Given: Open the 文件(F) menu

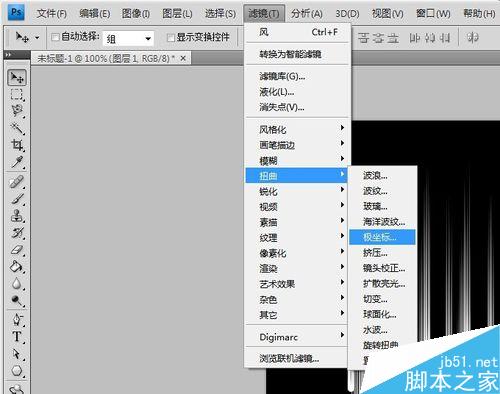Looking at the screenshot, I should (x=52, y=13).
